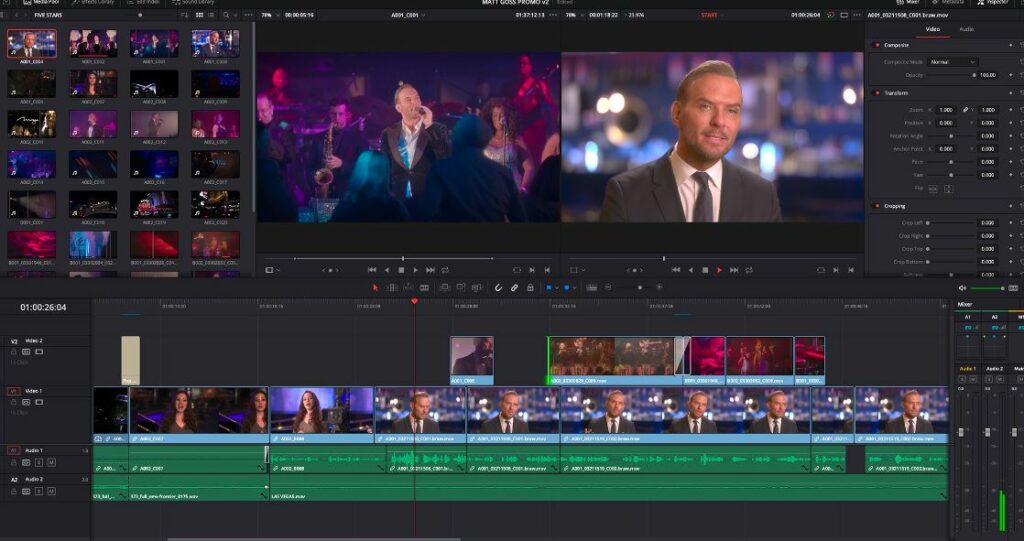Click the Overwrite Clip toolbar icon
This screenshot has width=1024, height=541.
[x=461, y=287]
